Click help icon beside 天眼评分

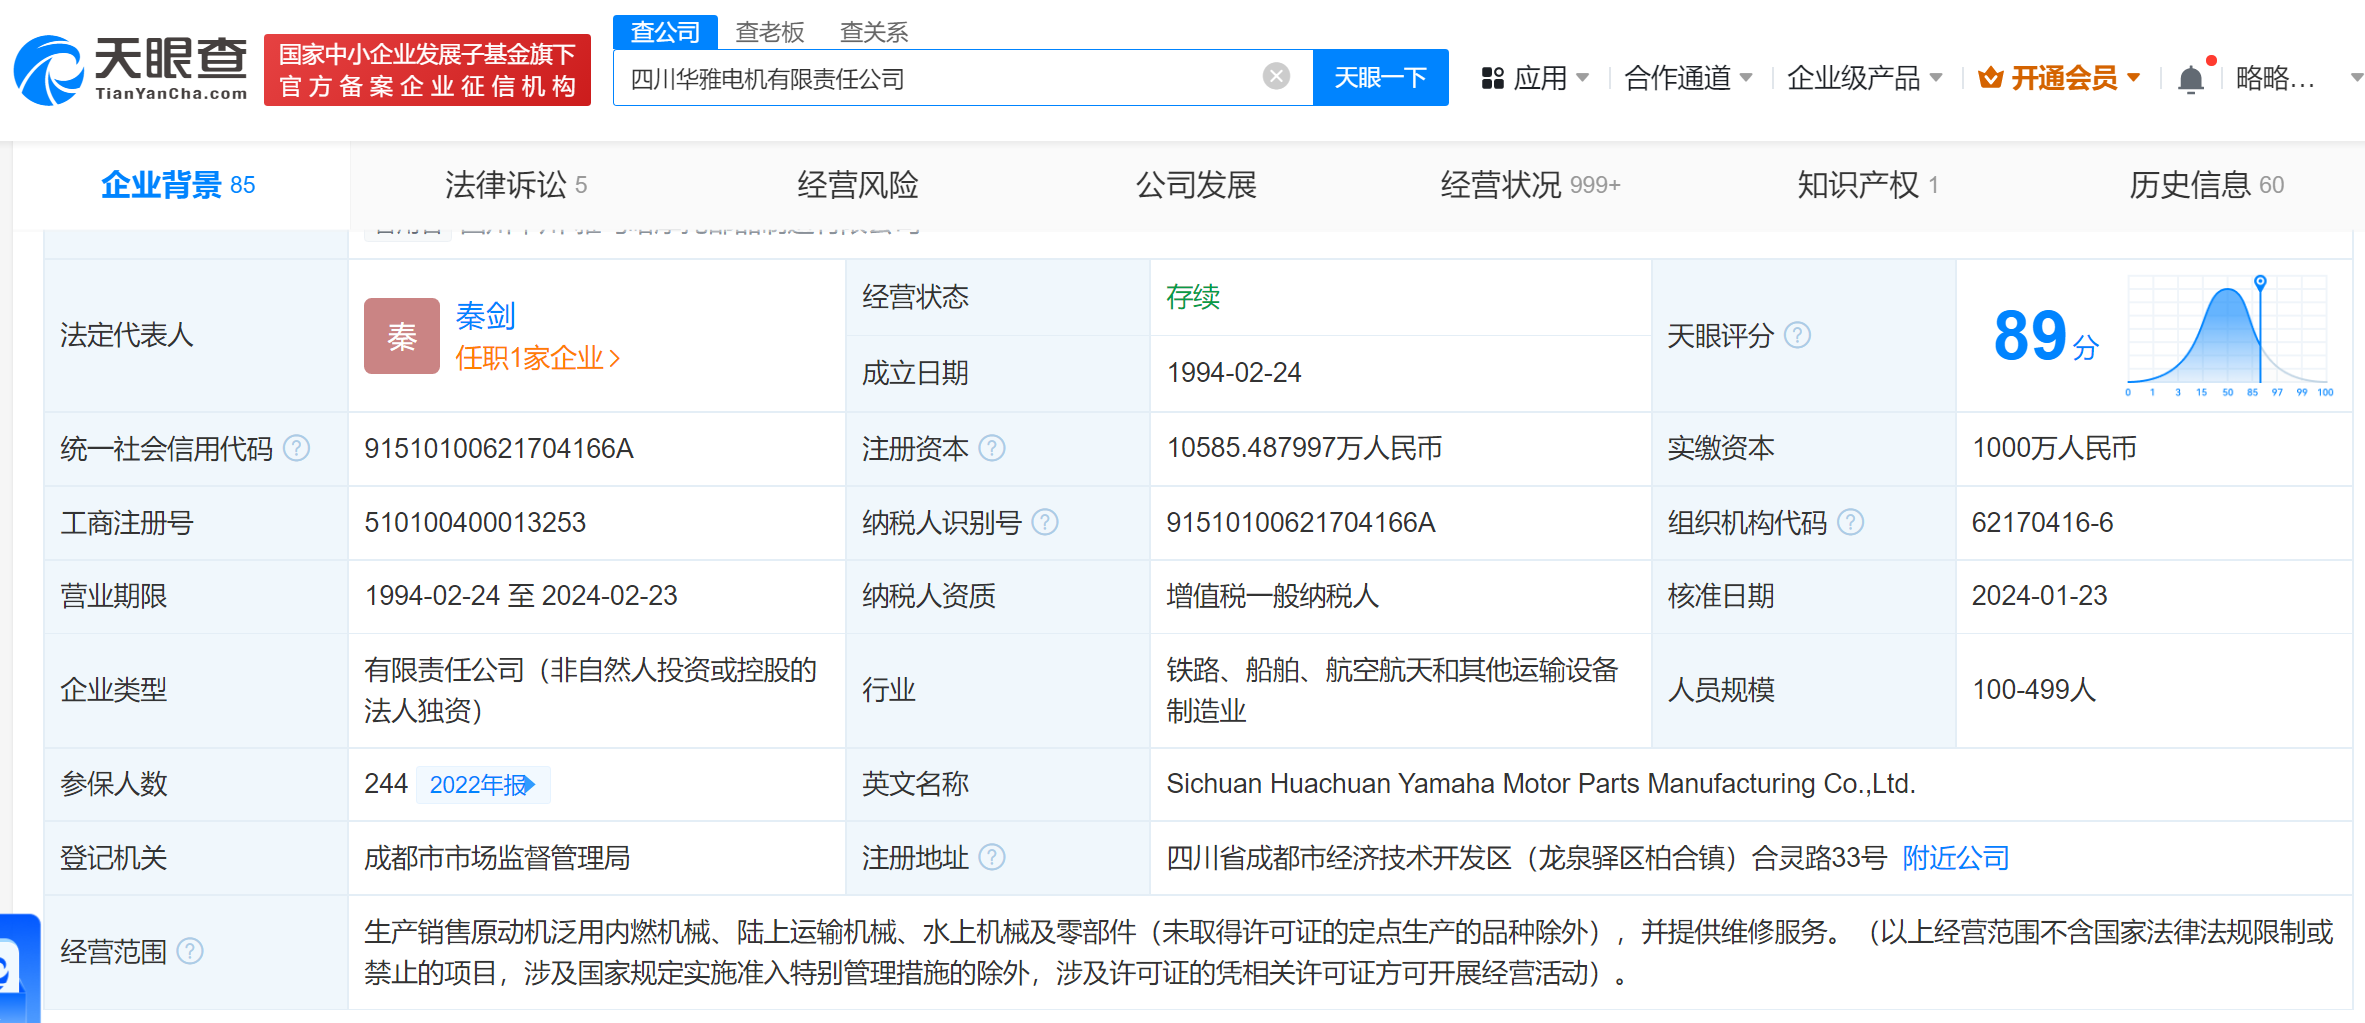(x=1797, y=335)
